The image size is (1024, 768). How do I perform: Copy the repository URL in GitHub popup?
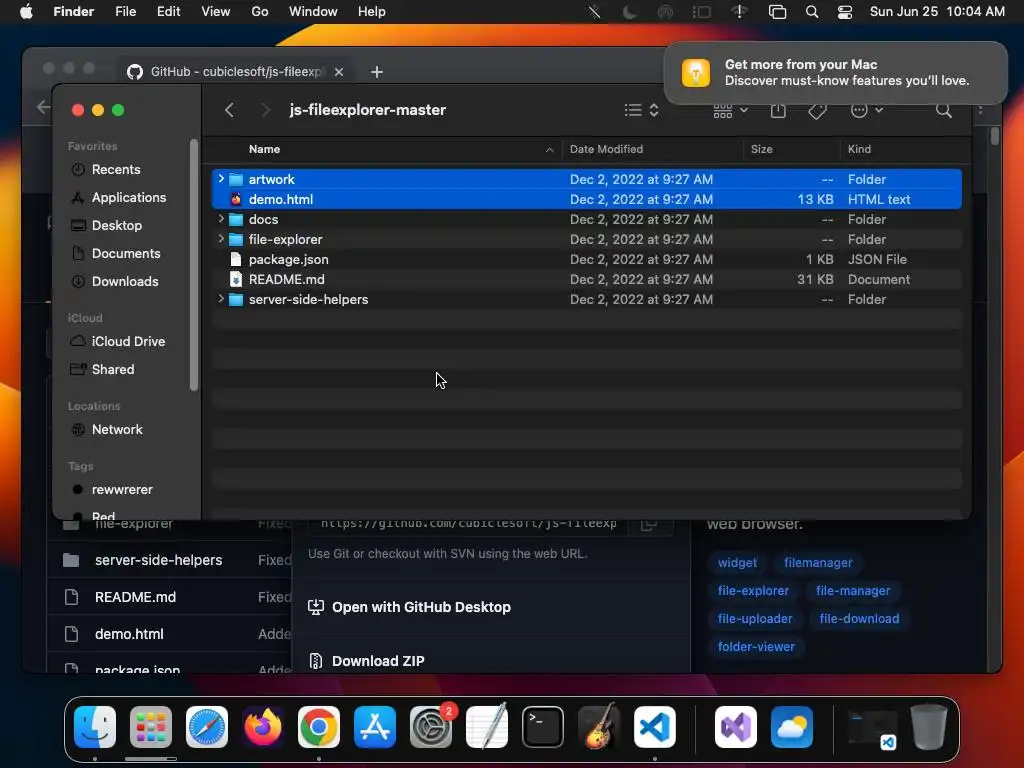click(648, 524)
